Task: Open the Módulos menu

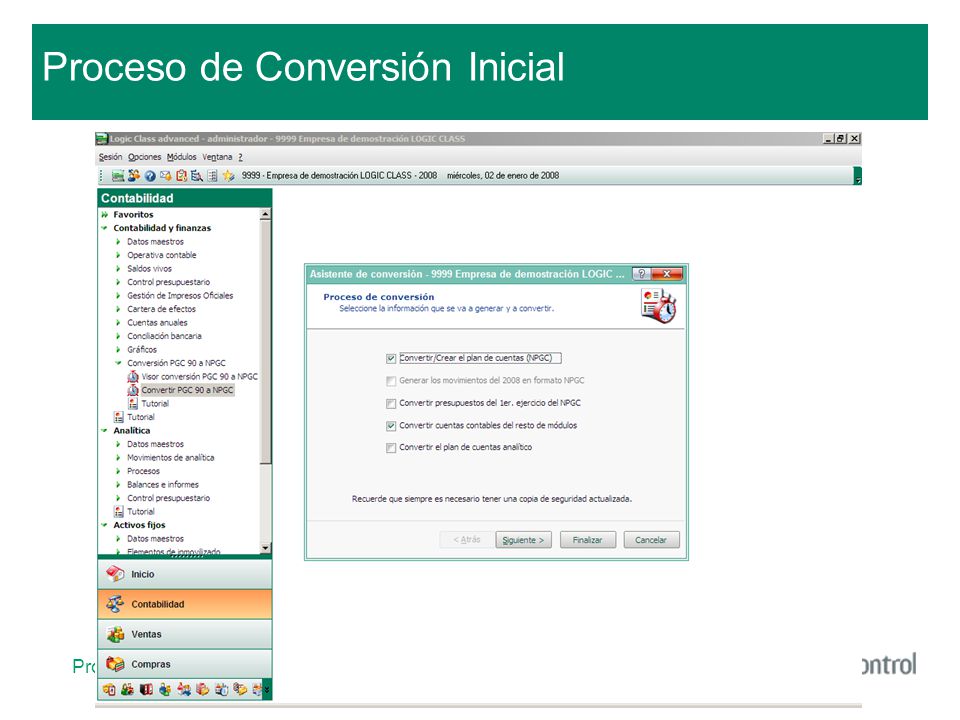Action: (x=182, y=157)
